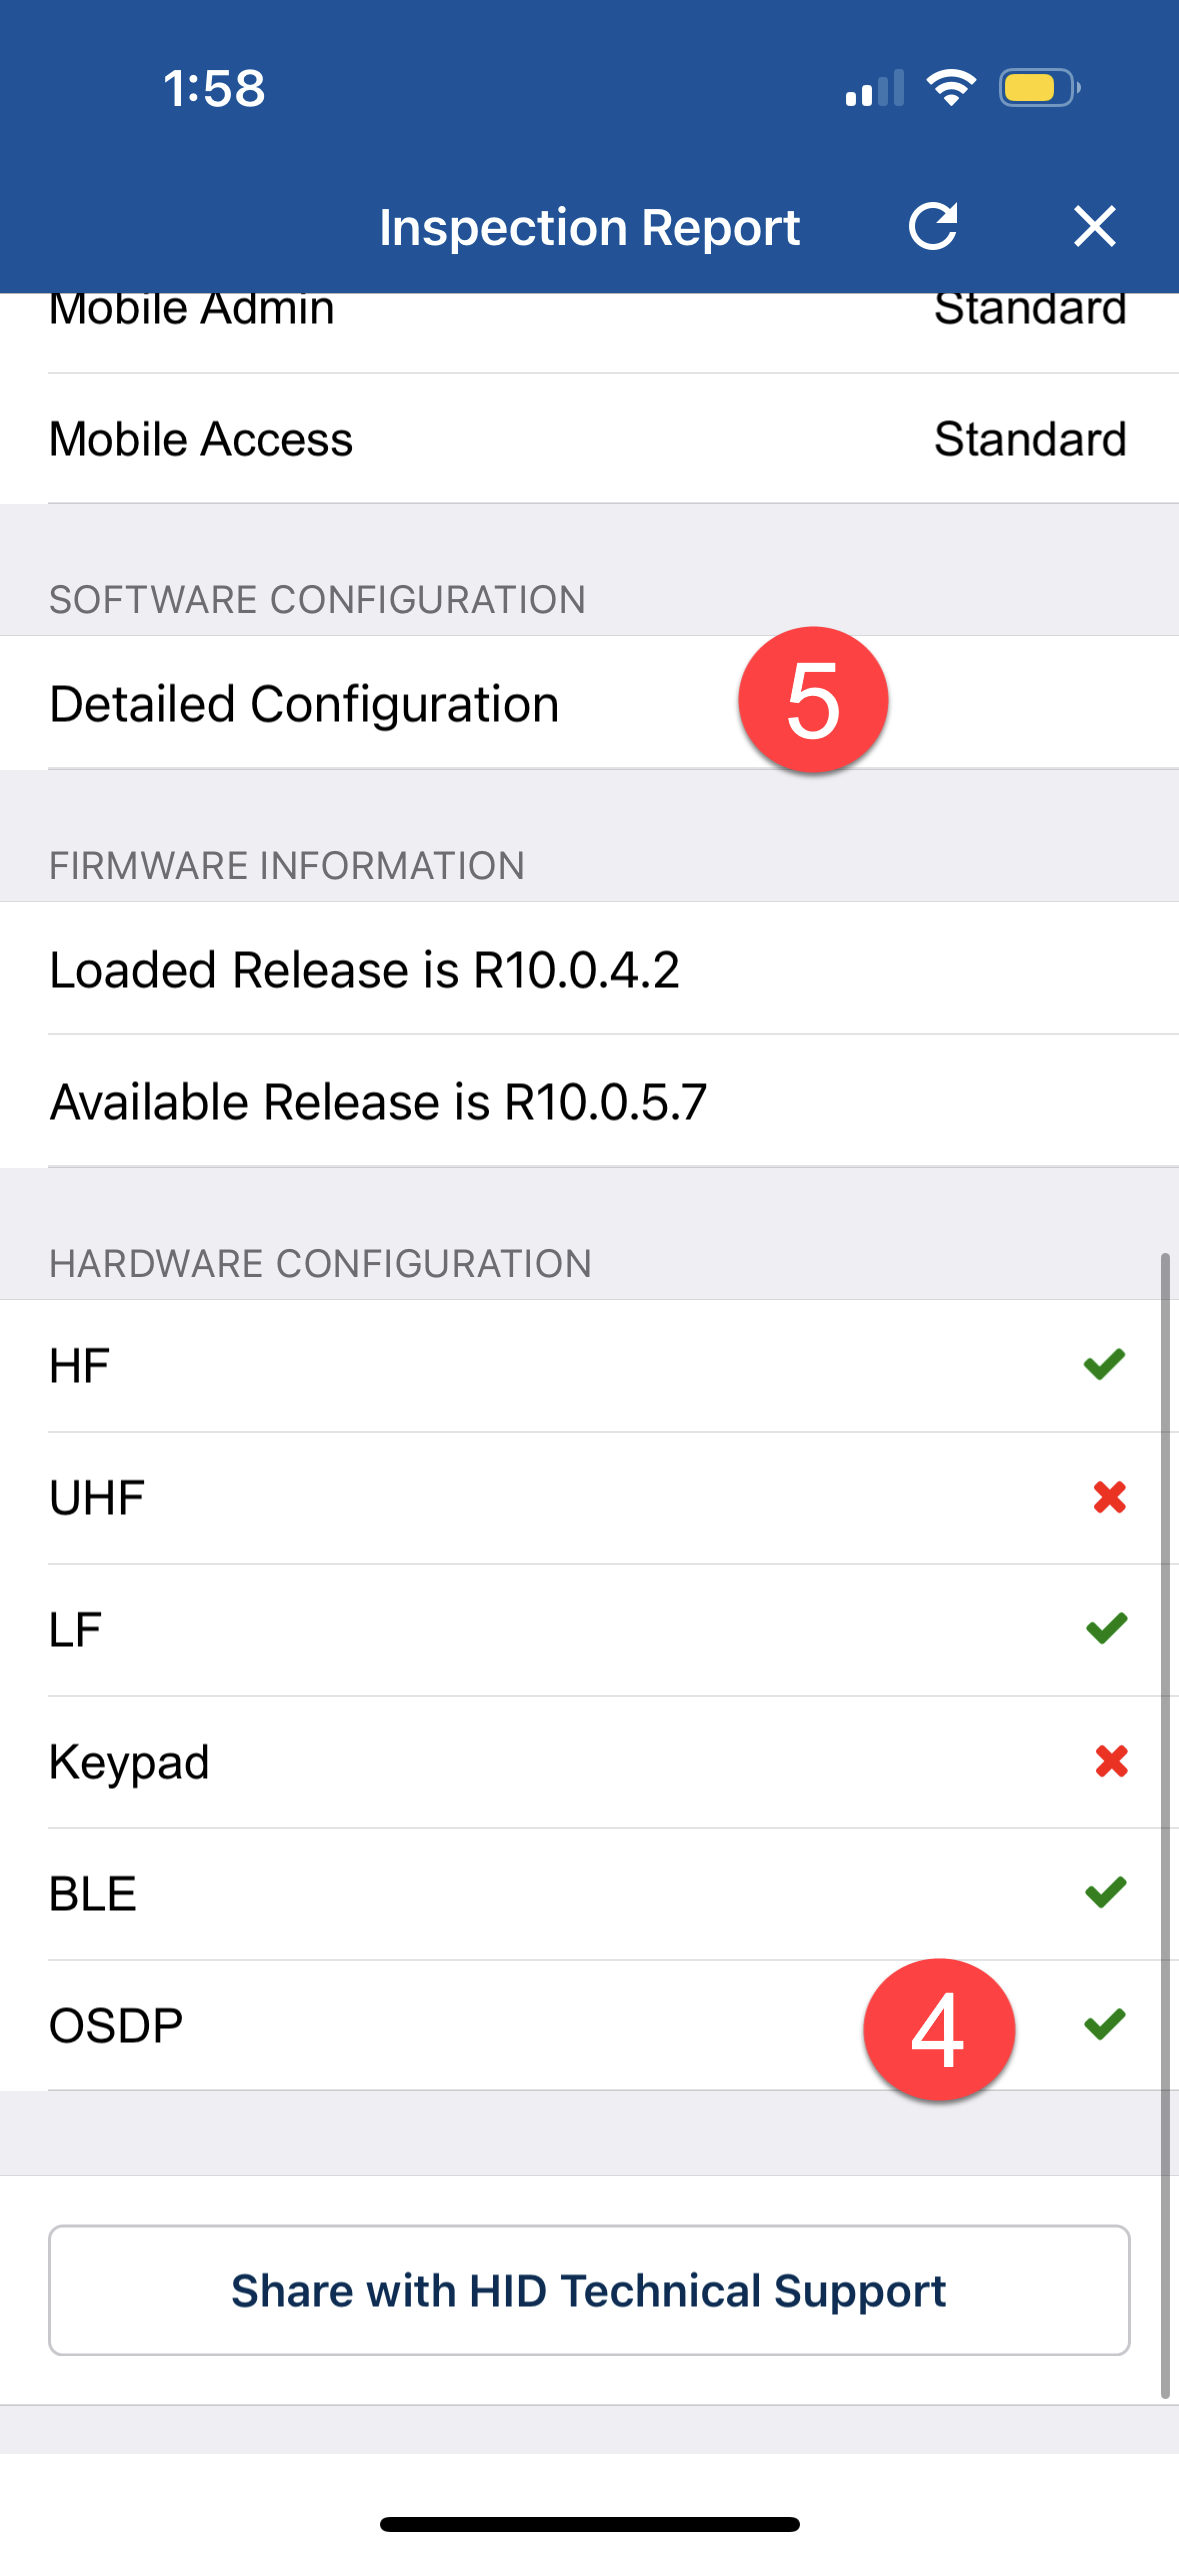
Task: Tap the green checkmark beside LF
Action: point(1106,1628)
